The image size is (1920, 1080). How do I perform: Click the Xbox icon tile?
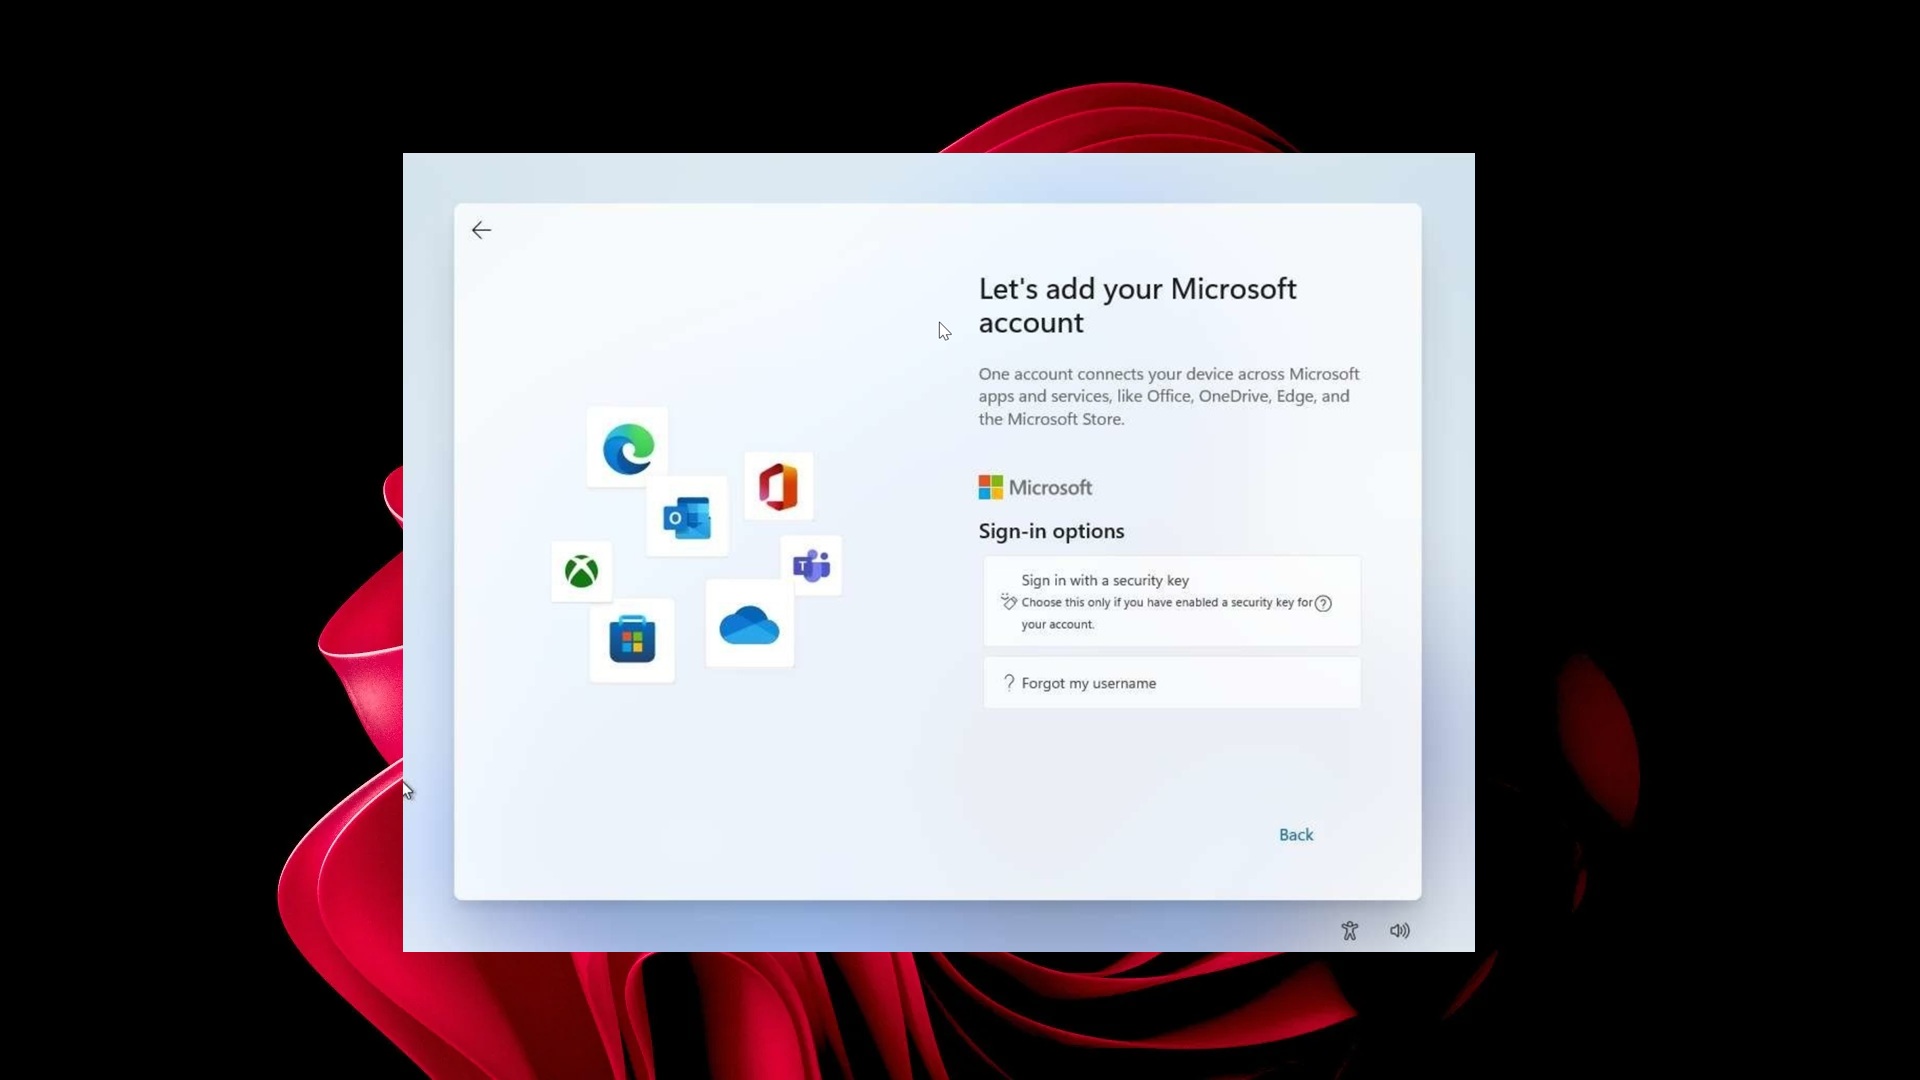click(x=581, y=572)
